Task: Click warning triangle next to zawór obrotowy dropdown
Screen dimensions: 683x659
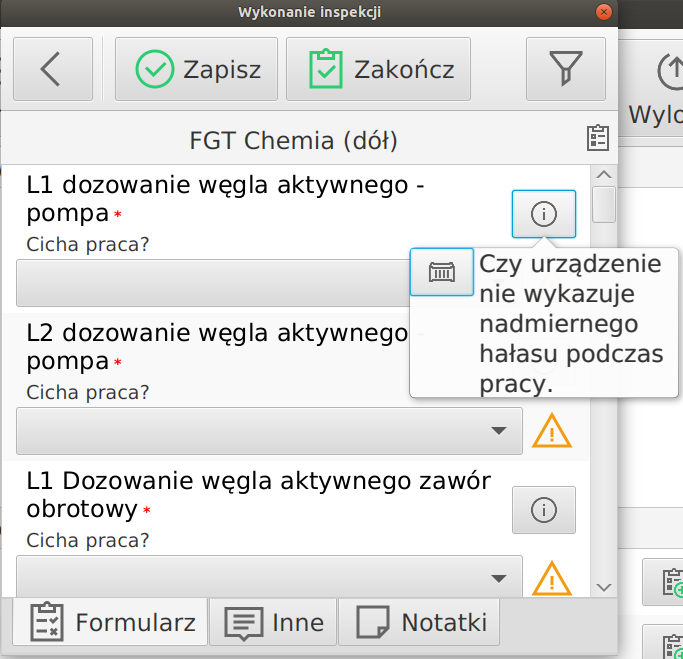Action: tap(551, 578)
